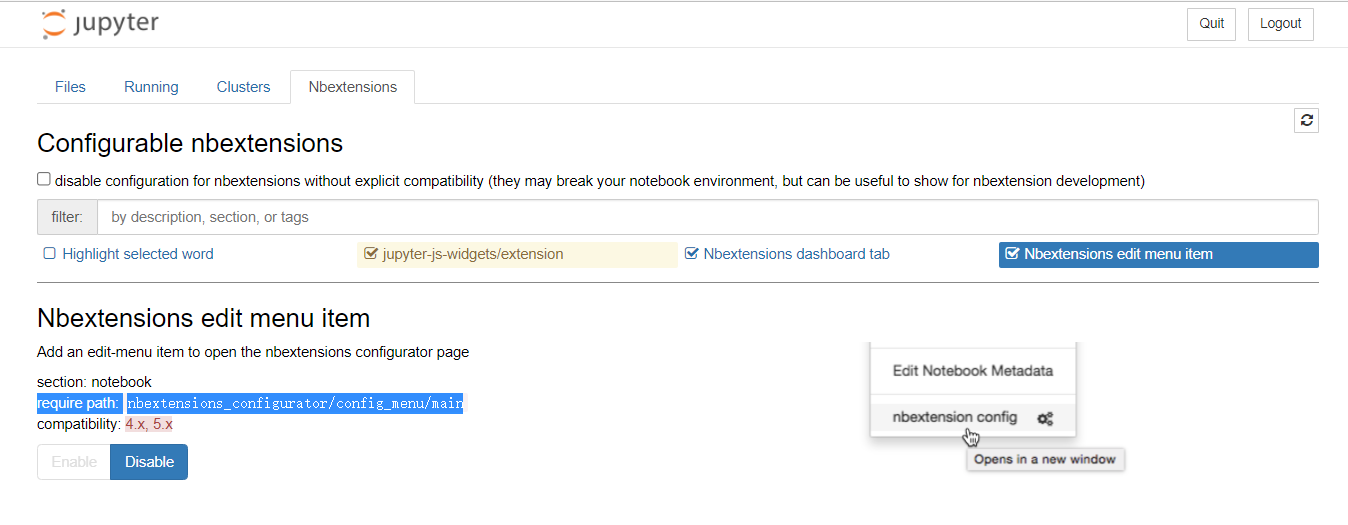
Task: Click the Logout button
Action: [1280, 24]
